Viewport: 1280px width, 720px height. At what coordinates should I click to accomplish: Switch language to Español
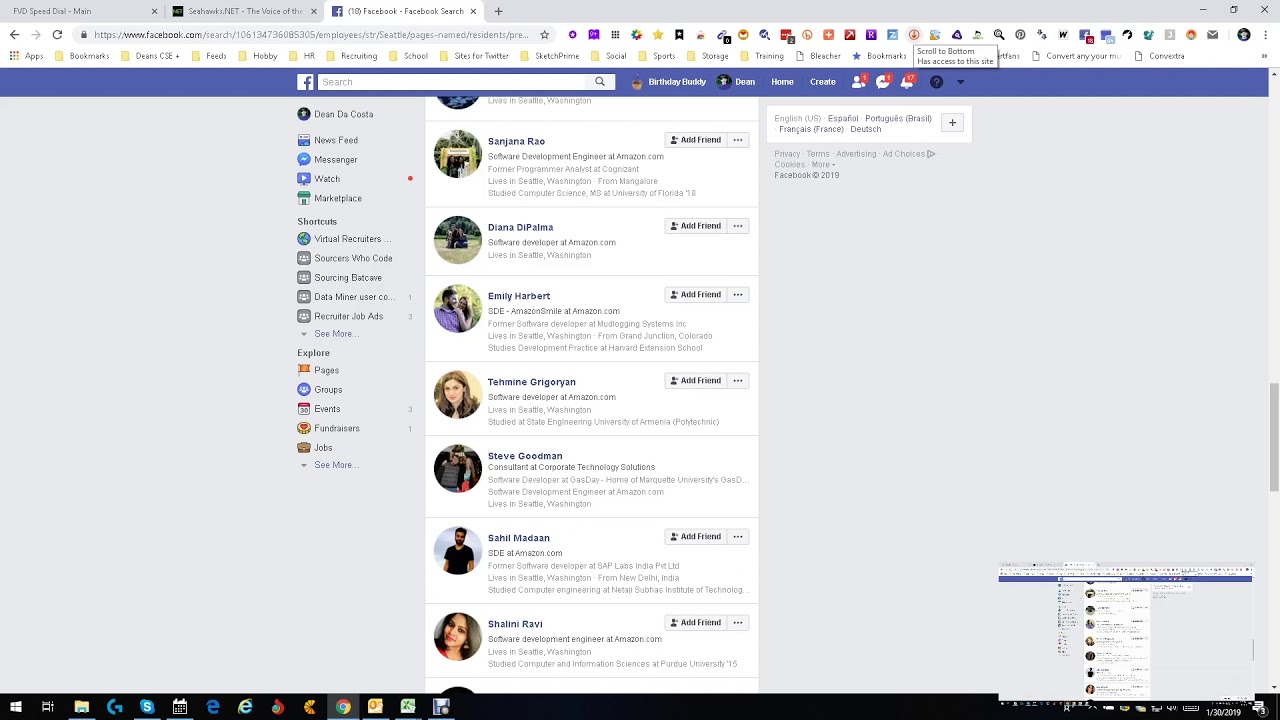(x=843, y=119)
